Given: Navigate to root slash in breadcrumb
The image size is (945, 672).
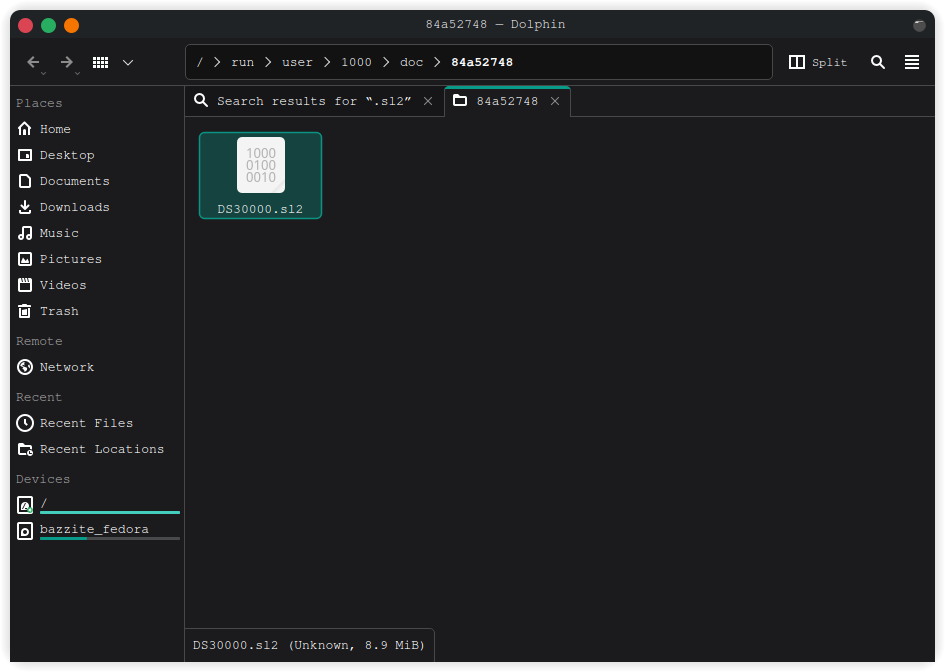Looking at the screenshot, I should coord(199,62).
